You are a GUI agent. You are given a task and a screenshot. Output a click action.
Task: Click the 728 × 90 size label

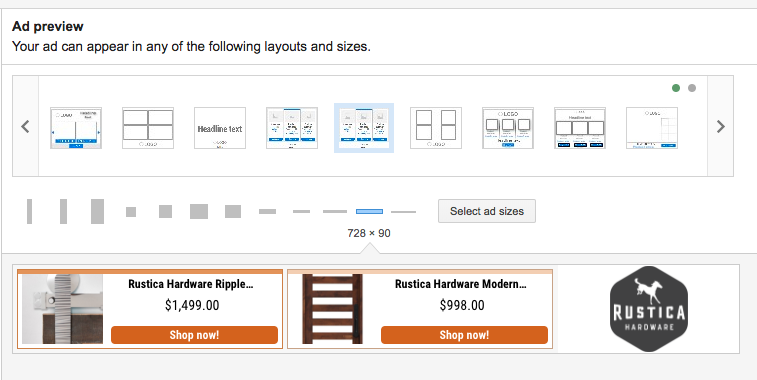pyautogui.click(x=369, y=233)
